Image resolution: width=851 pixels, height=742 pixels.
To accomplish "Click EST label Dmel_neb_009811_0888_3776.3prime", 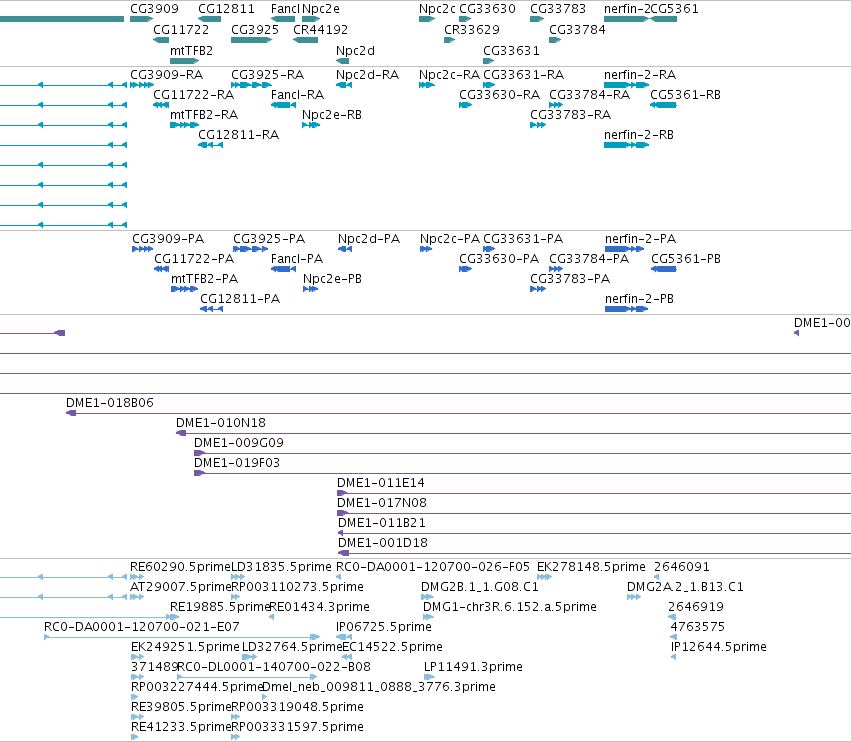I will pyautogui.click(x=379, y=687).
